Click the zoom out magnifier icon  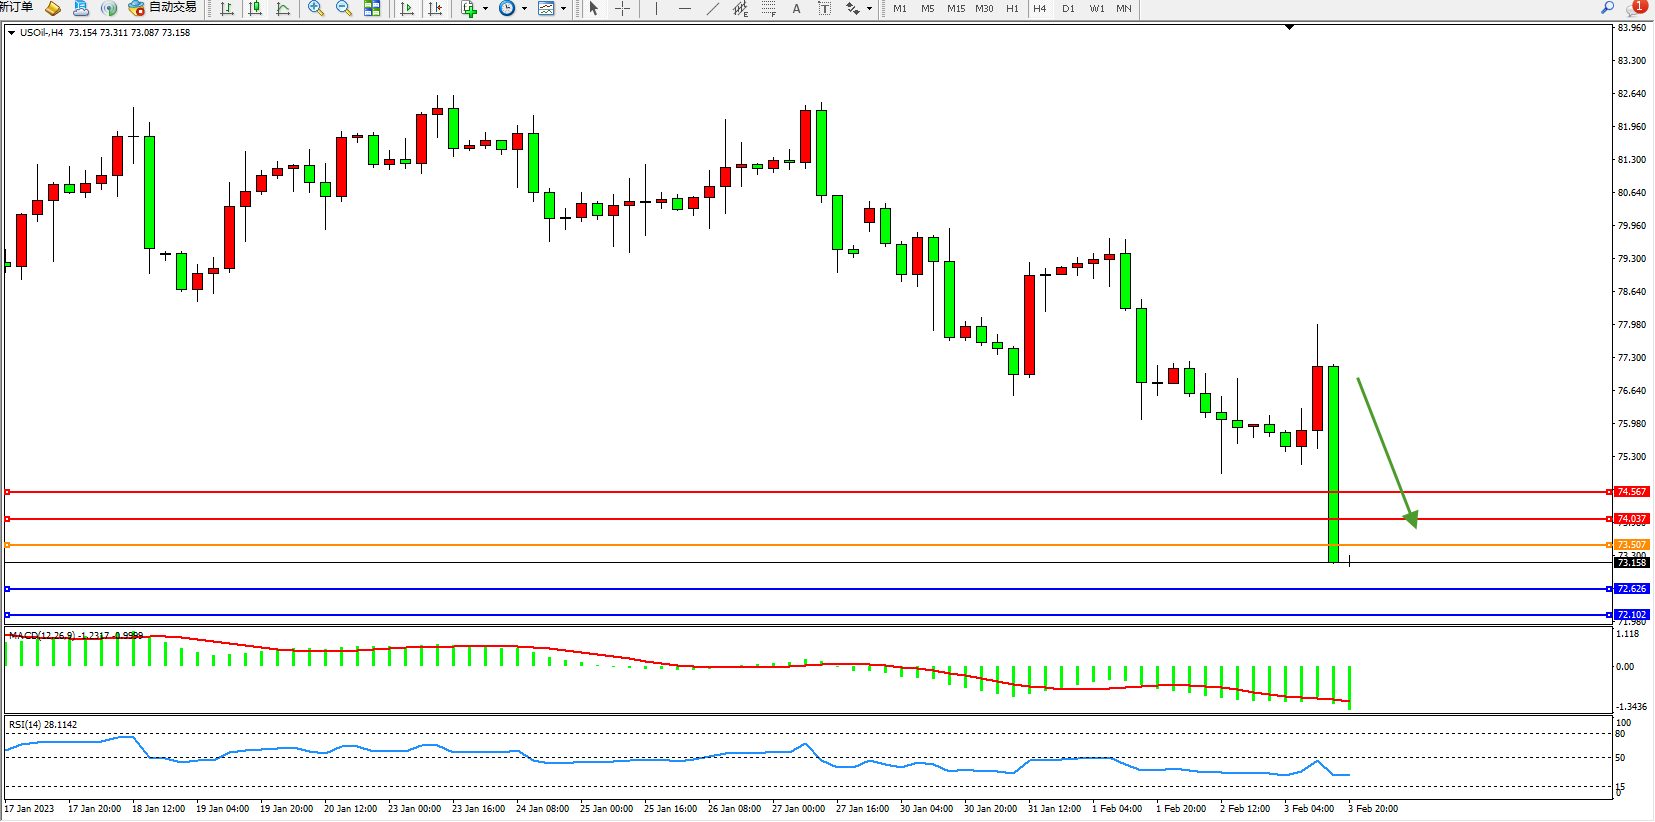click(x=344, y=9)
